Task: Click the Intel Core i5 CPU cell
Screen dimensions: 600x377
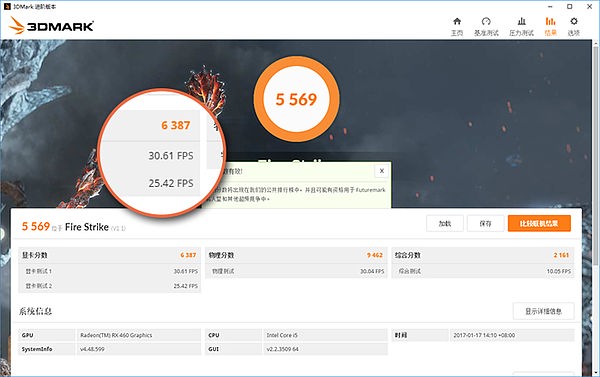Action: [x=325, y=335]
